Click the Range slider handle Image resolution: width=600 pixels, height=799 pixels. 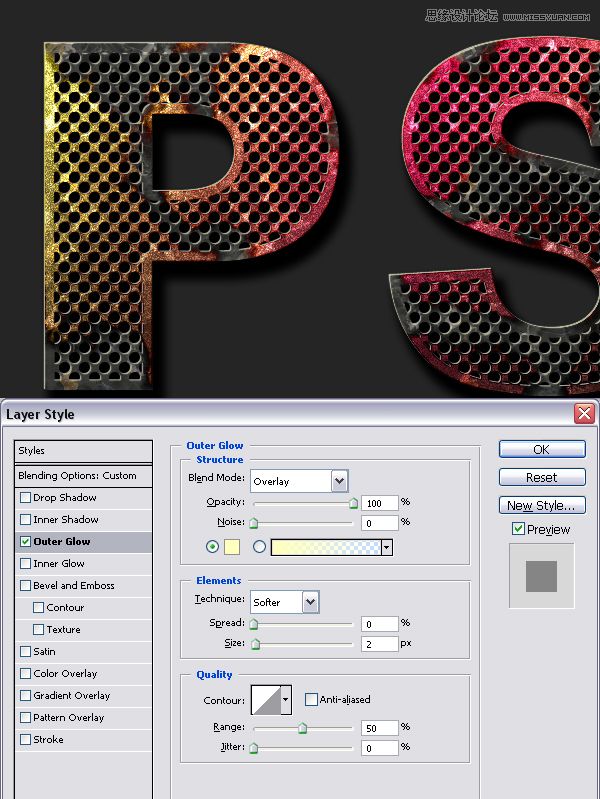point(302,728)
